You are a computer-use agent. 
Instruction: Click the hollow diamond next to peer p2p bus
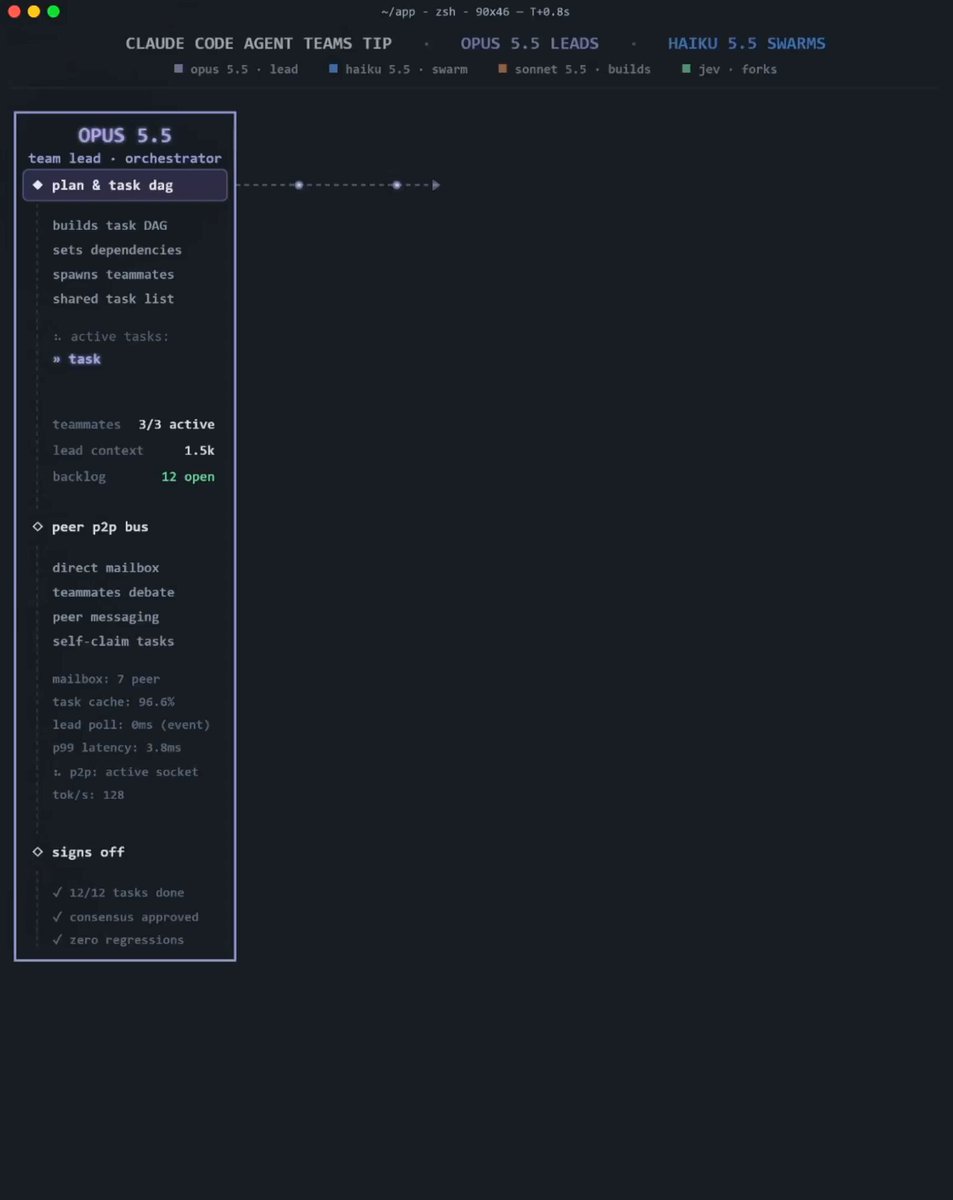tap(38, 527)
